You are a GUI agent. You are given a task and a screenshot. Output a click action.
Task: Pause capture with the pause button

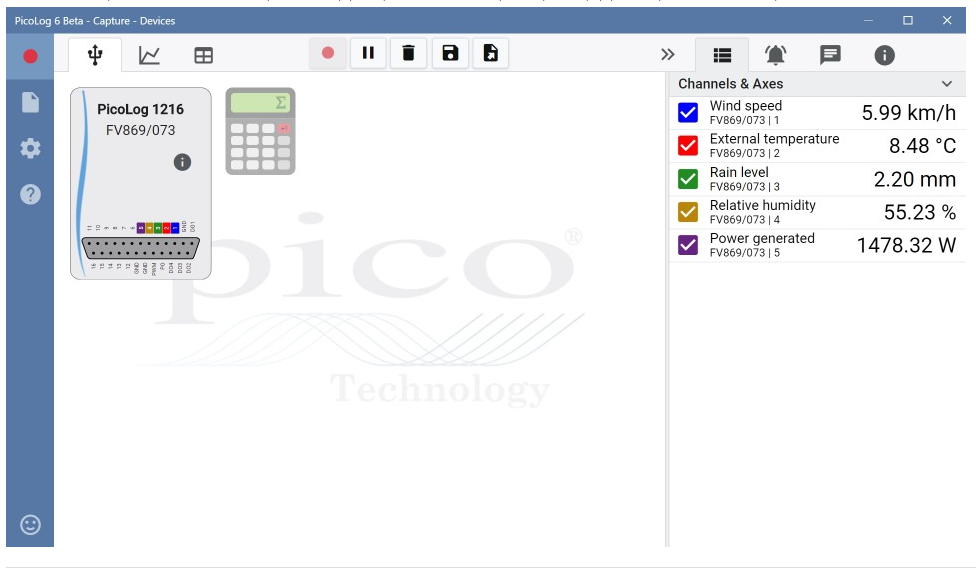368,54
